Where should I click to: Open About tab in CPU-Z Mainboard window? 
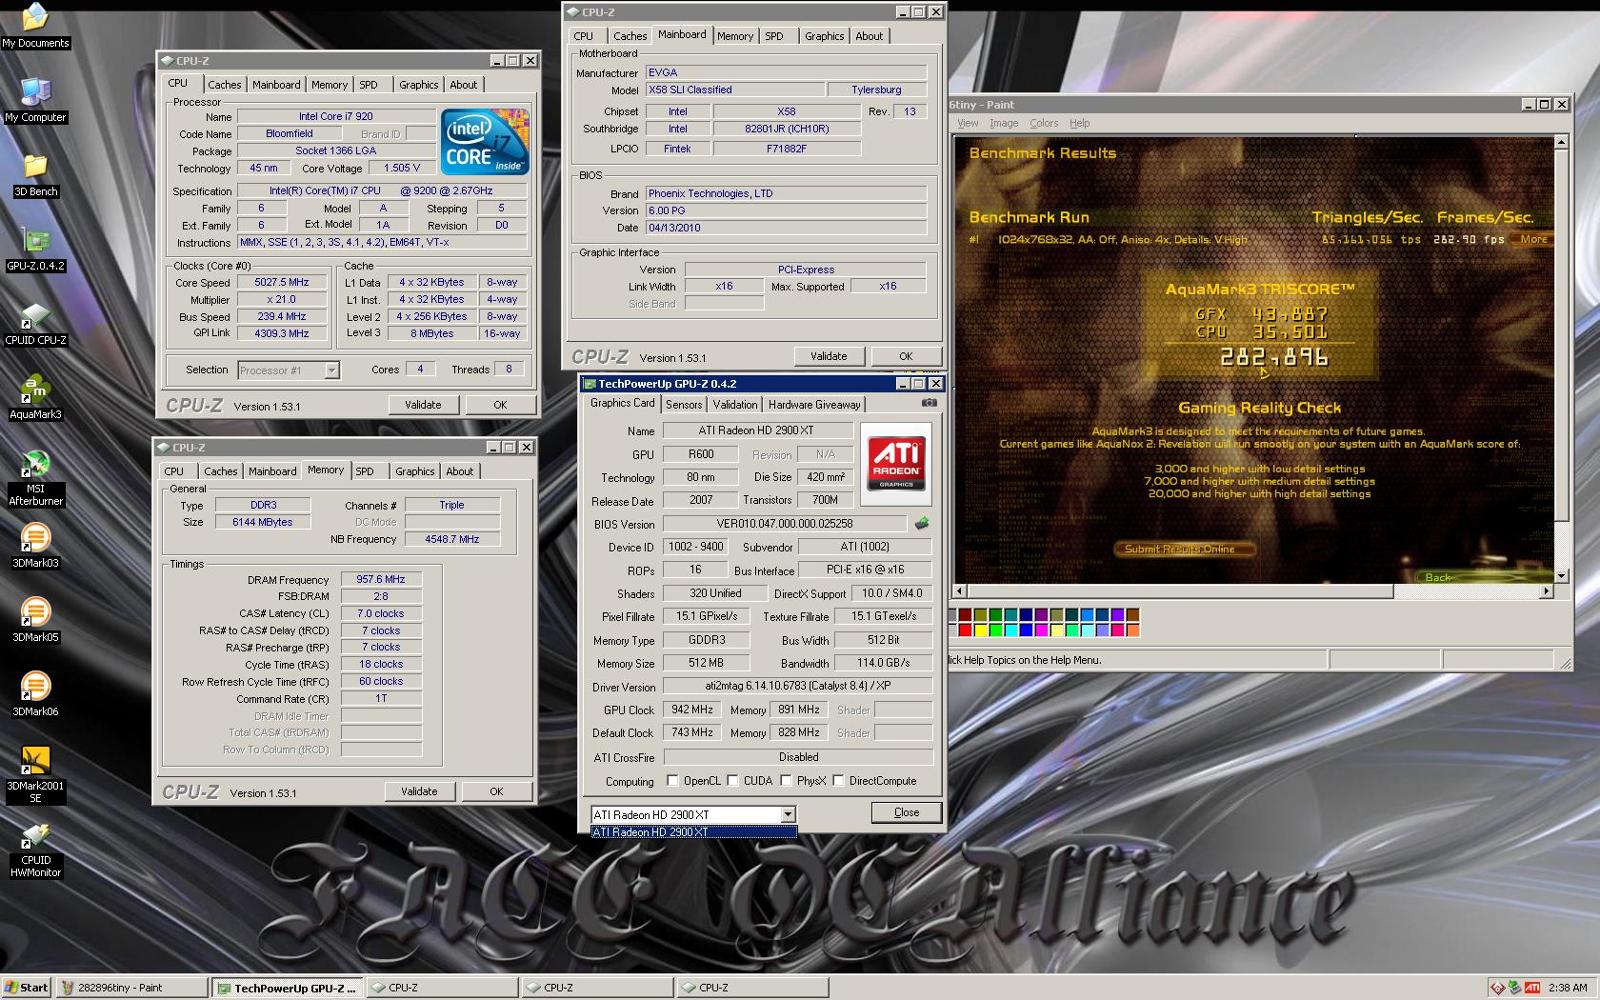pos(869,36)
